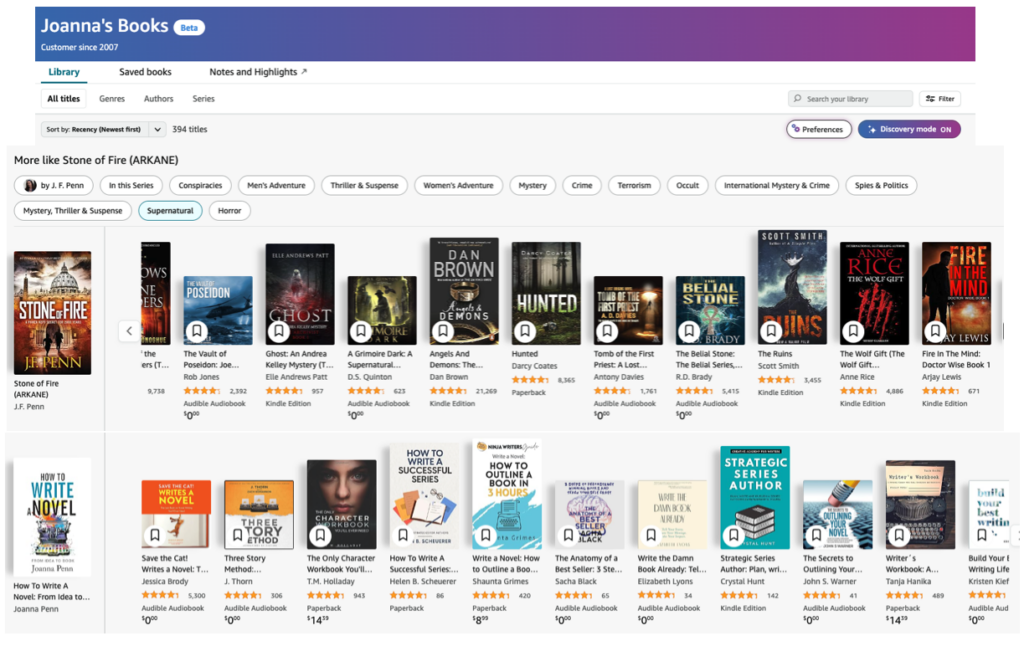Image resolution: width=1024 pixels, height=646 pixels.
Task: Bookmark Save the Cat! Writes a Novel
Action: 155,535
